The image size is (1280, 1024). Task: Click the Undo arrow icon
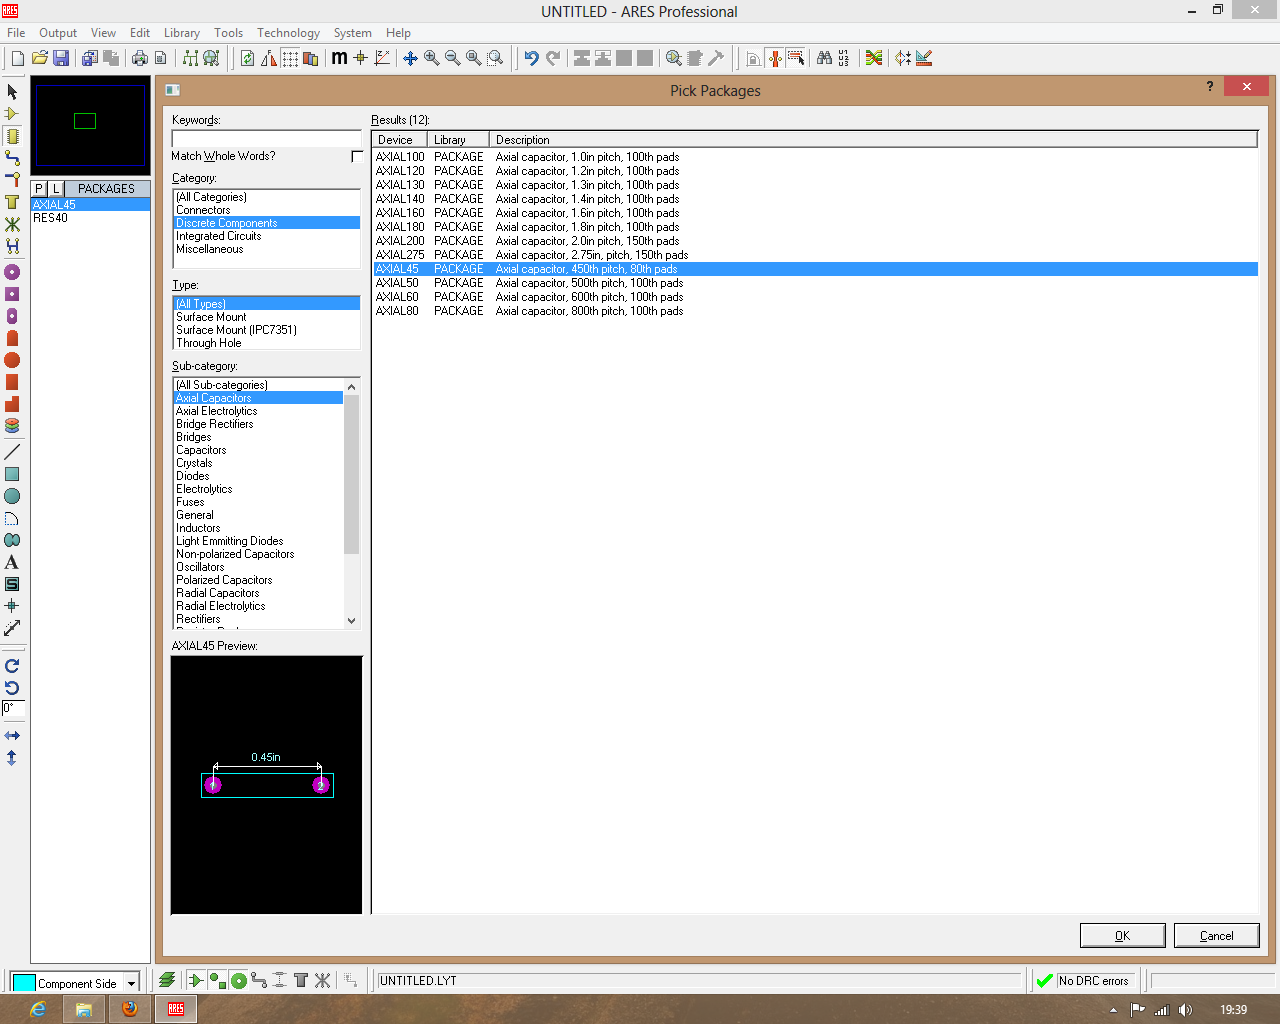click(531, 58)
